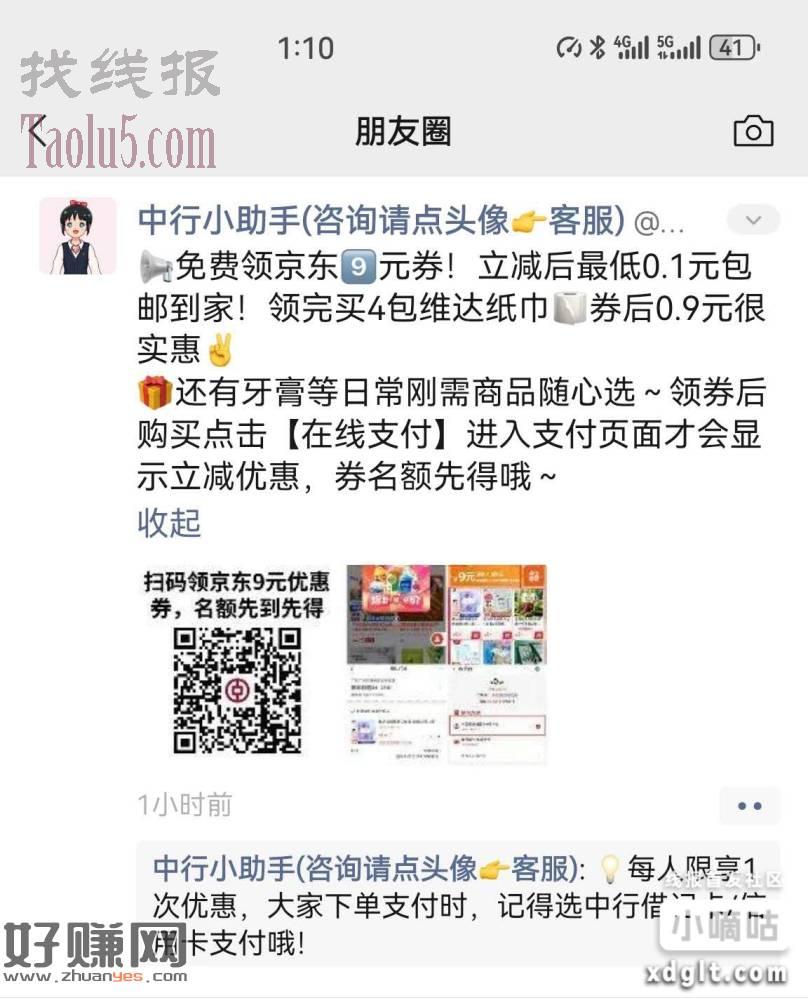
Task: Tap the 4G signal strength icon
Action: (631, 48)
